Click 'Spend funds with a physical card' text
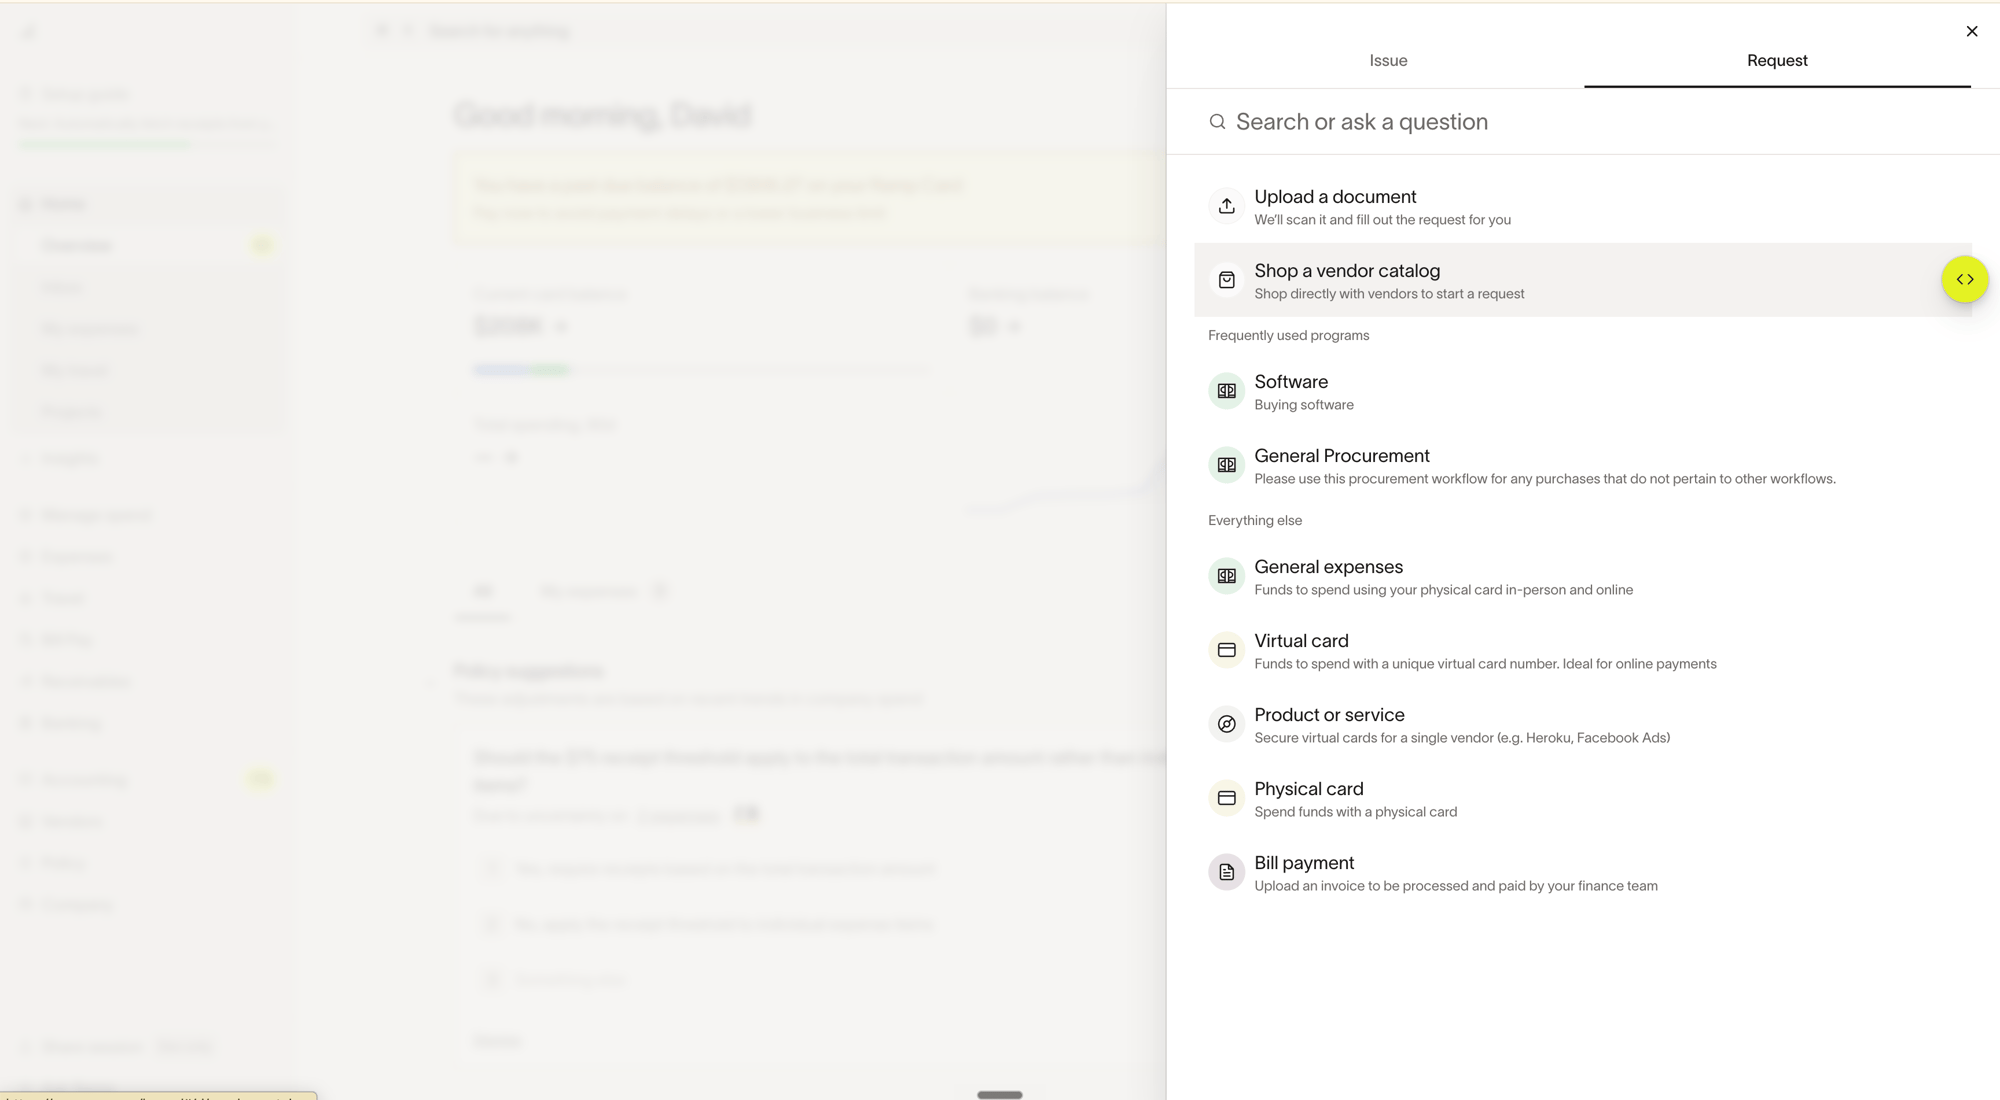Viewport: 2000px width, 1100px height. 1355,812
